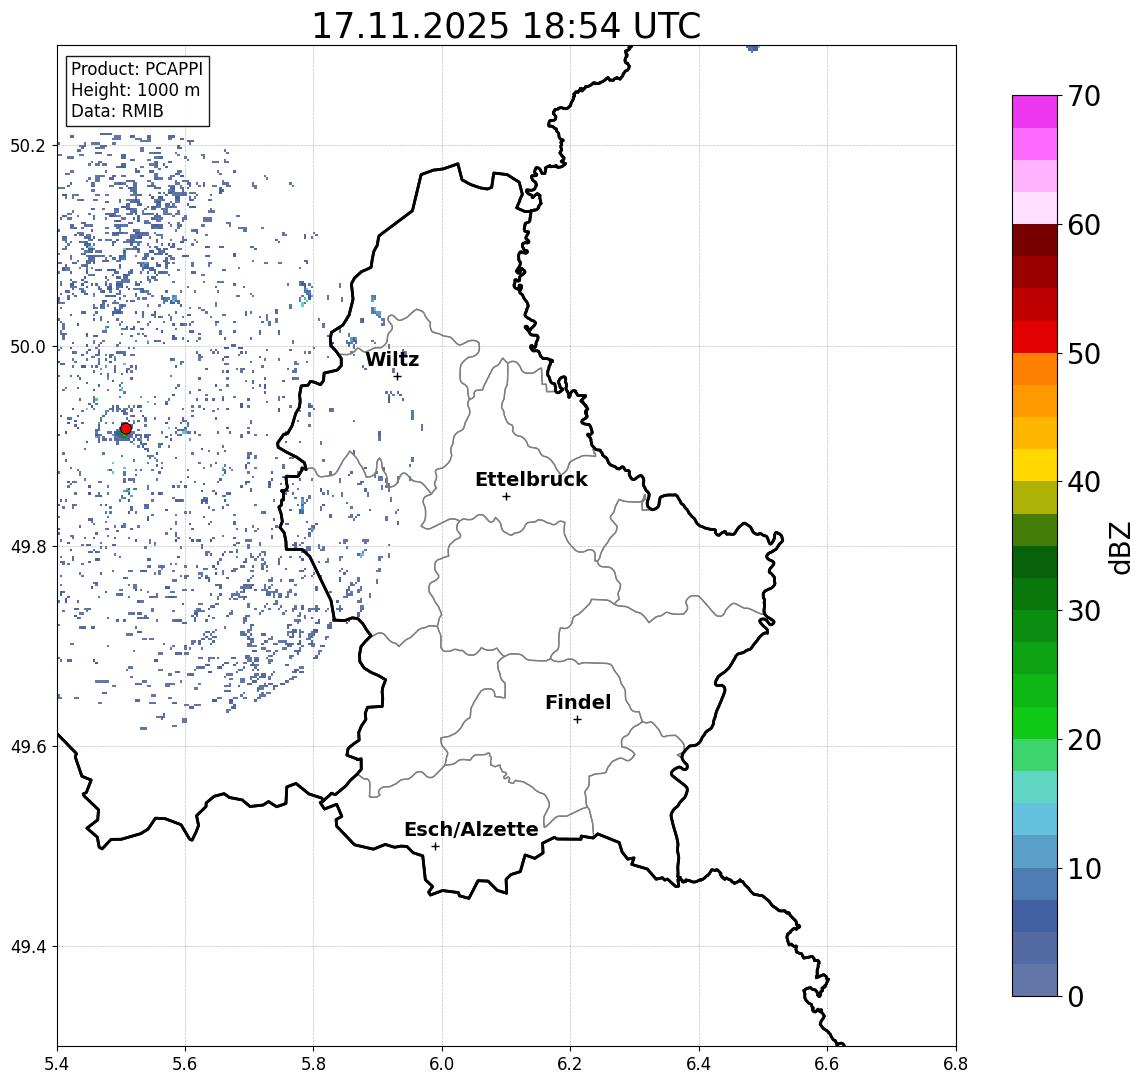Click the latitude tick label '50.2'
The image size is (1145, 1084).
pyautogui.click(x=28, y=145)
